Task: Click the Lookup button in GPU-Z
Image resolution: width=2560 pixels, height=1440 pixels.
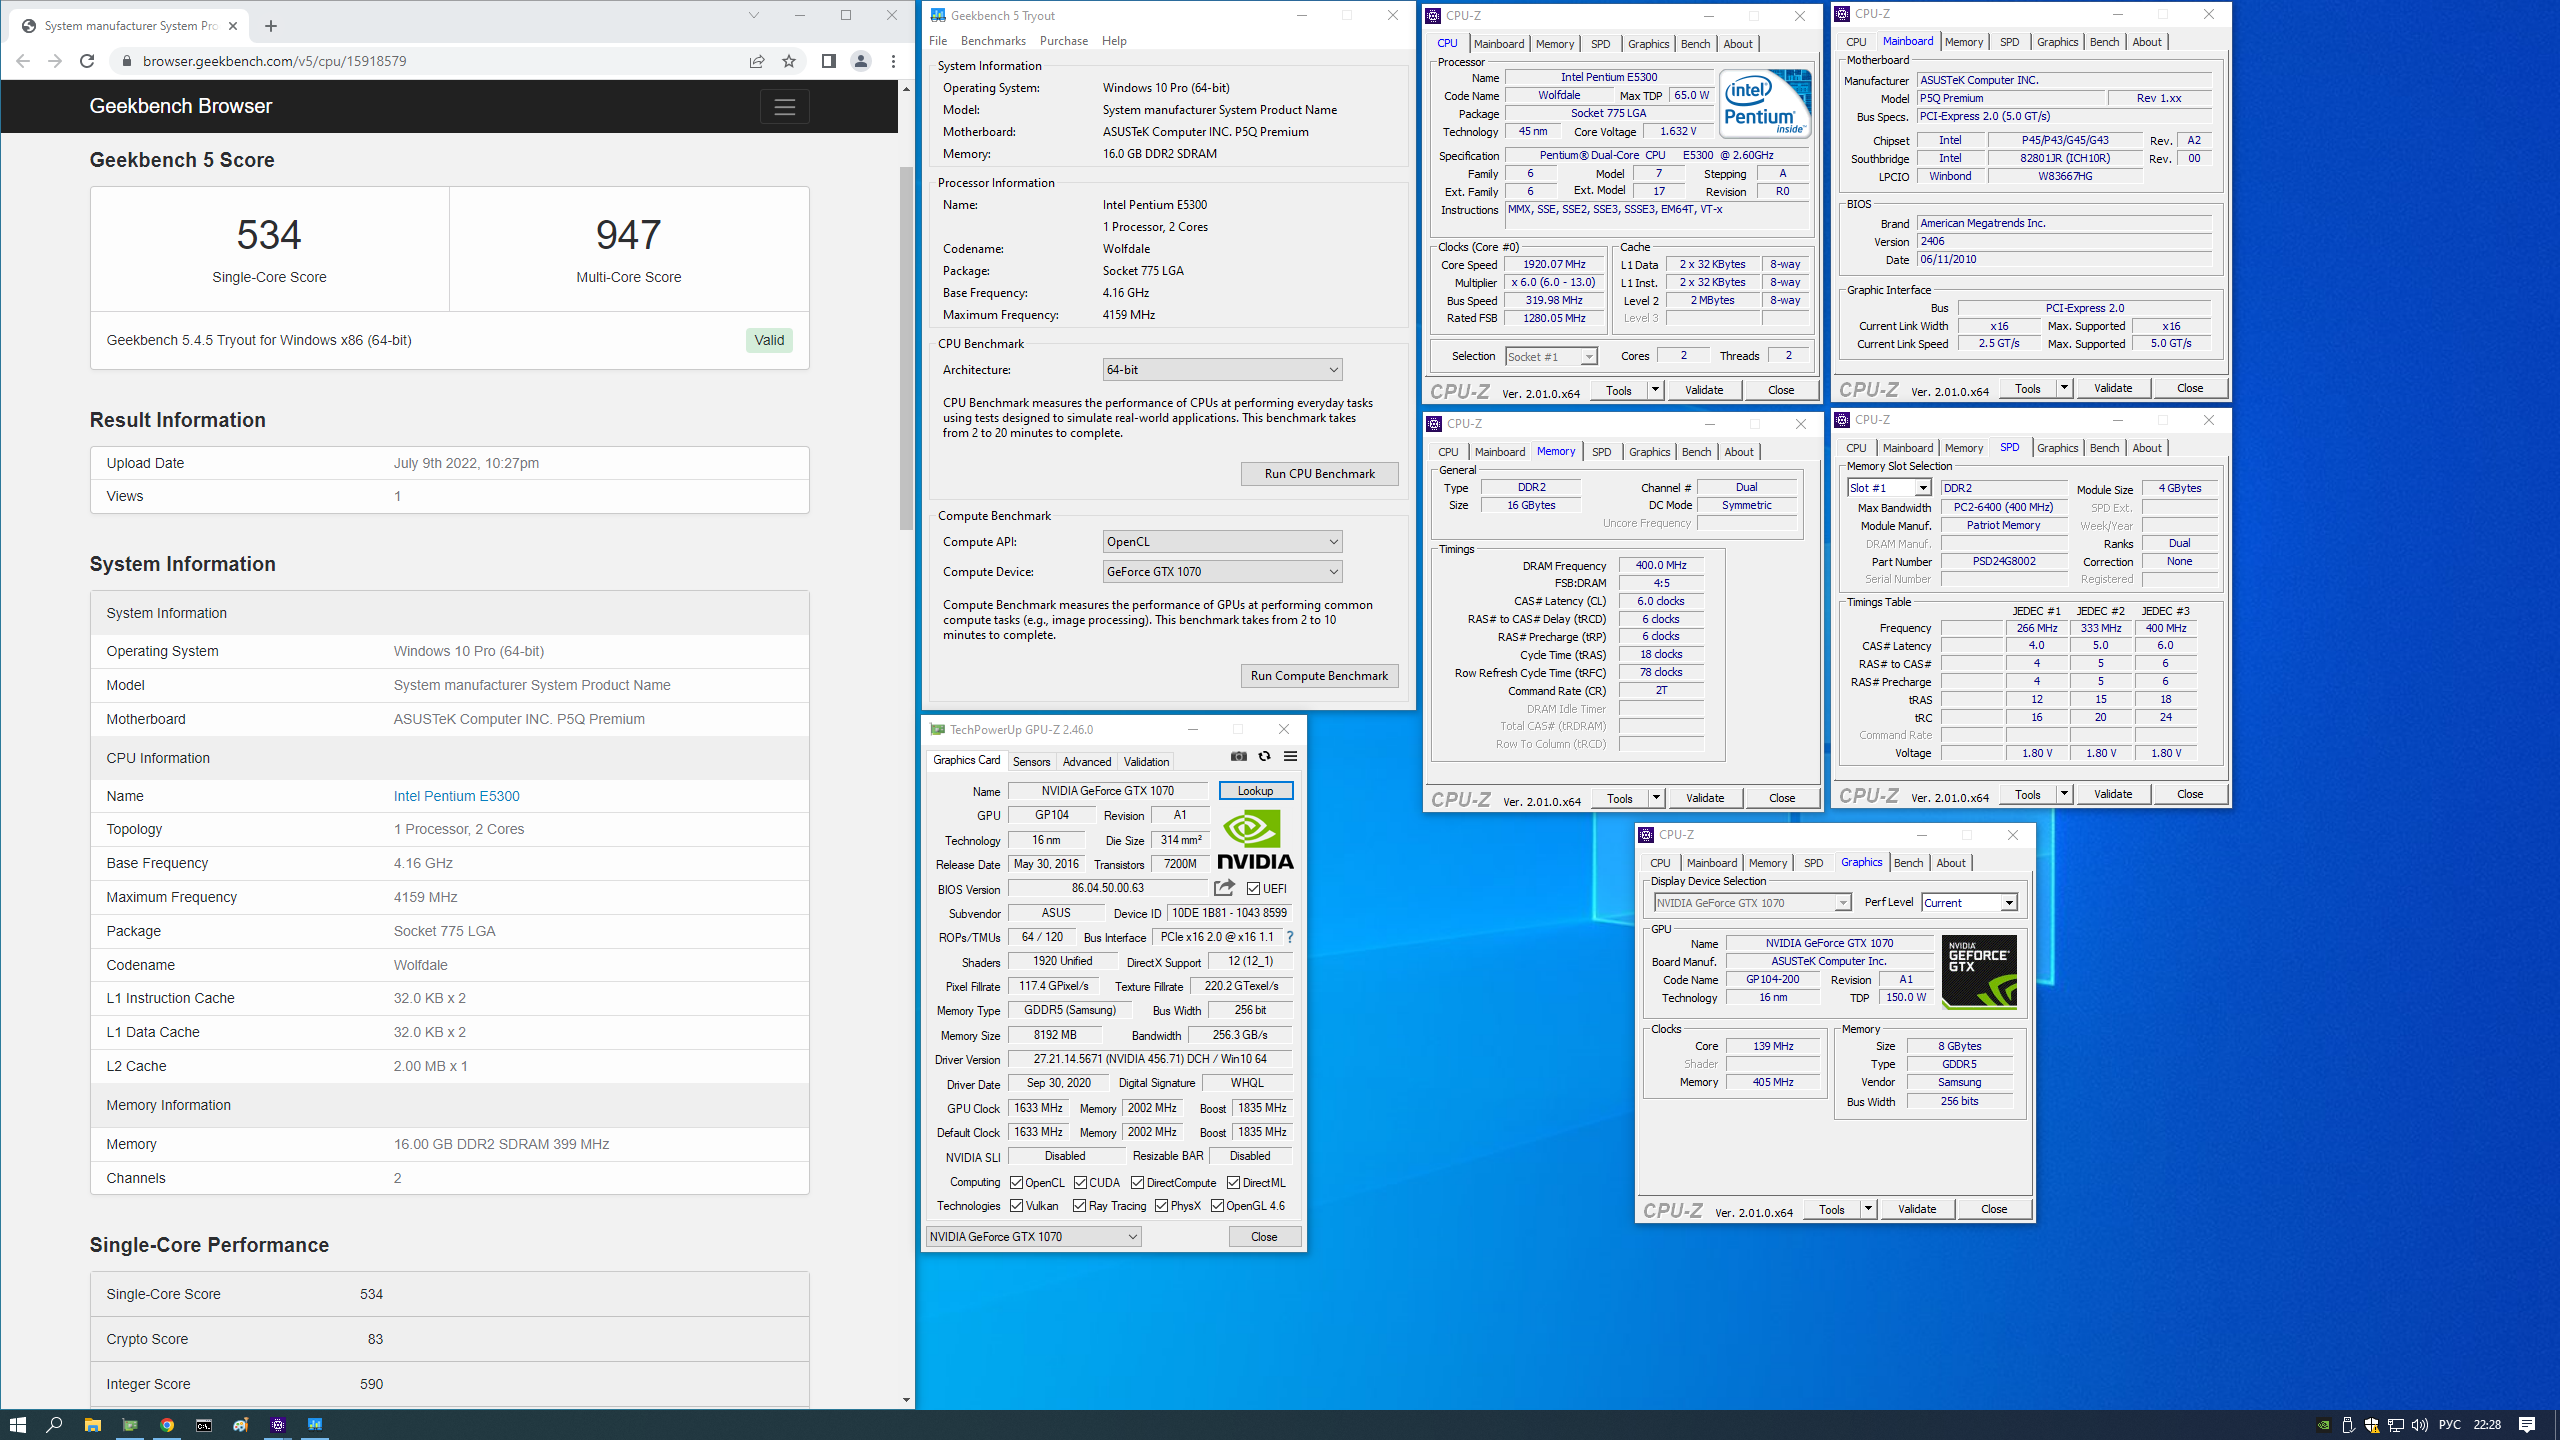Action: pos(1255,791)
